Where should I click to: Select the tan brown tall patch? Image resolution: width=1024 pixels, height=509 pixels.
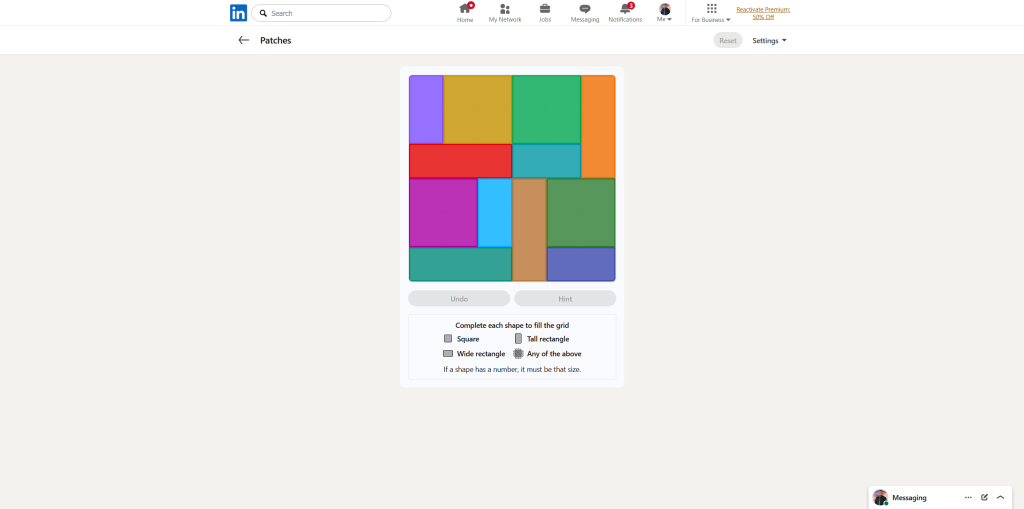pyautogui.click(x=529, y=229)
